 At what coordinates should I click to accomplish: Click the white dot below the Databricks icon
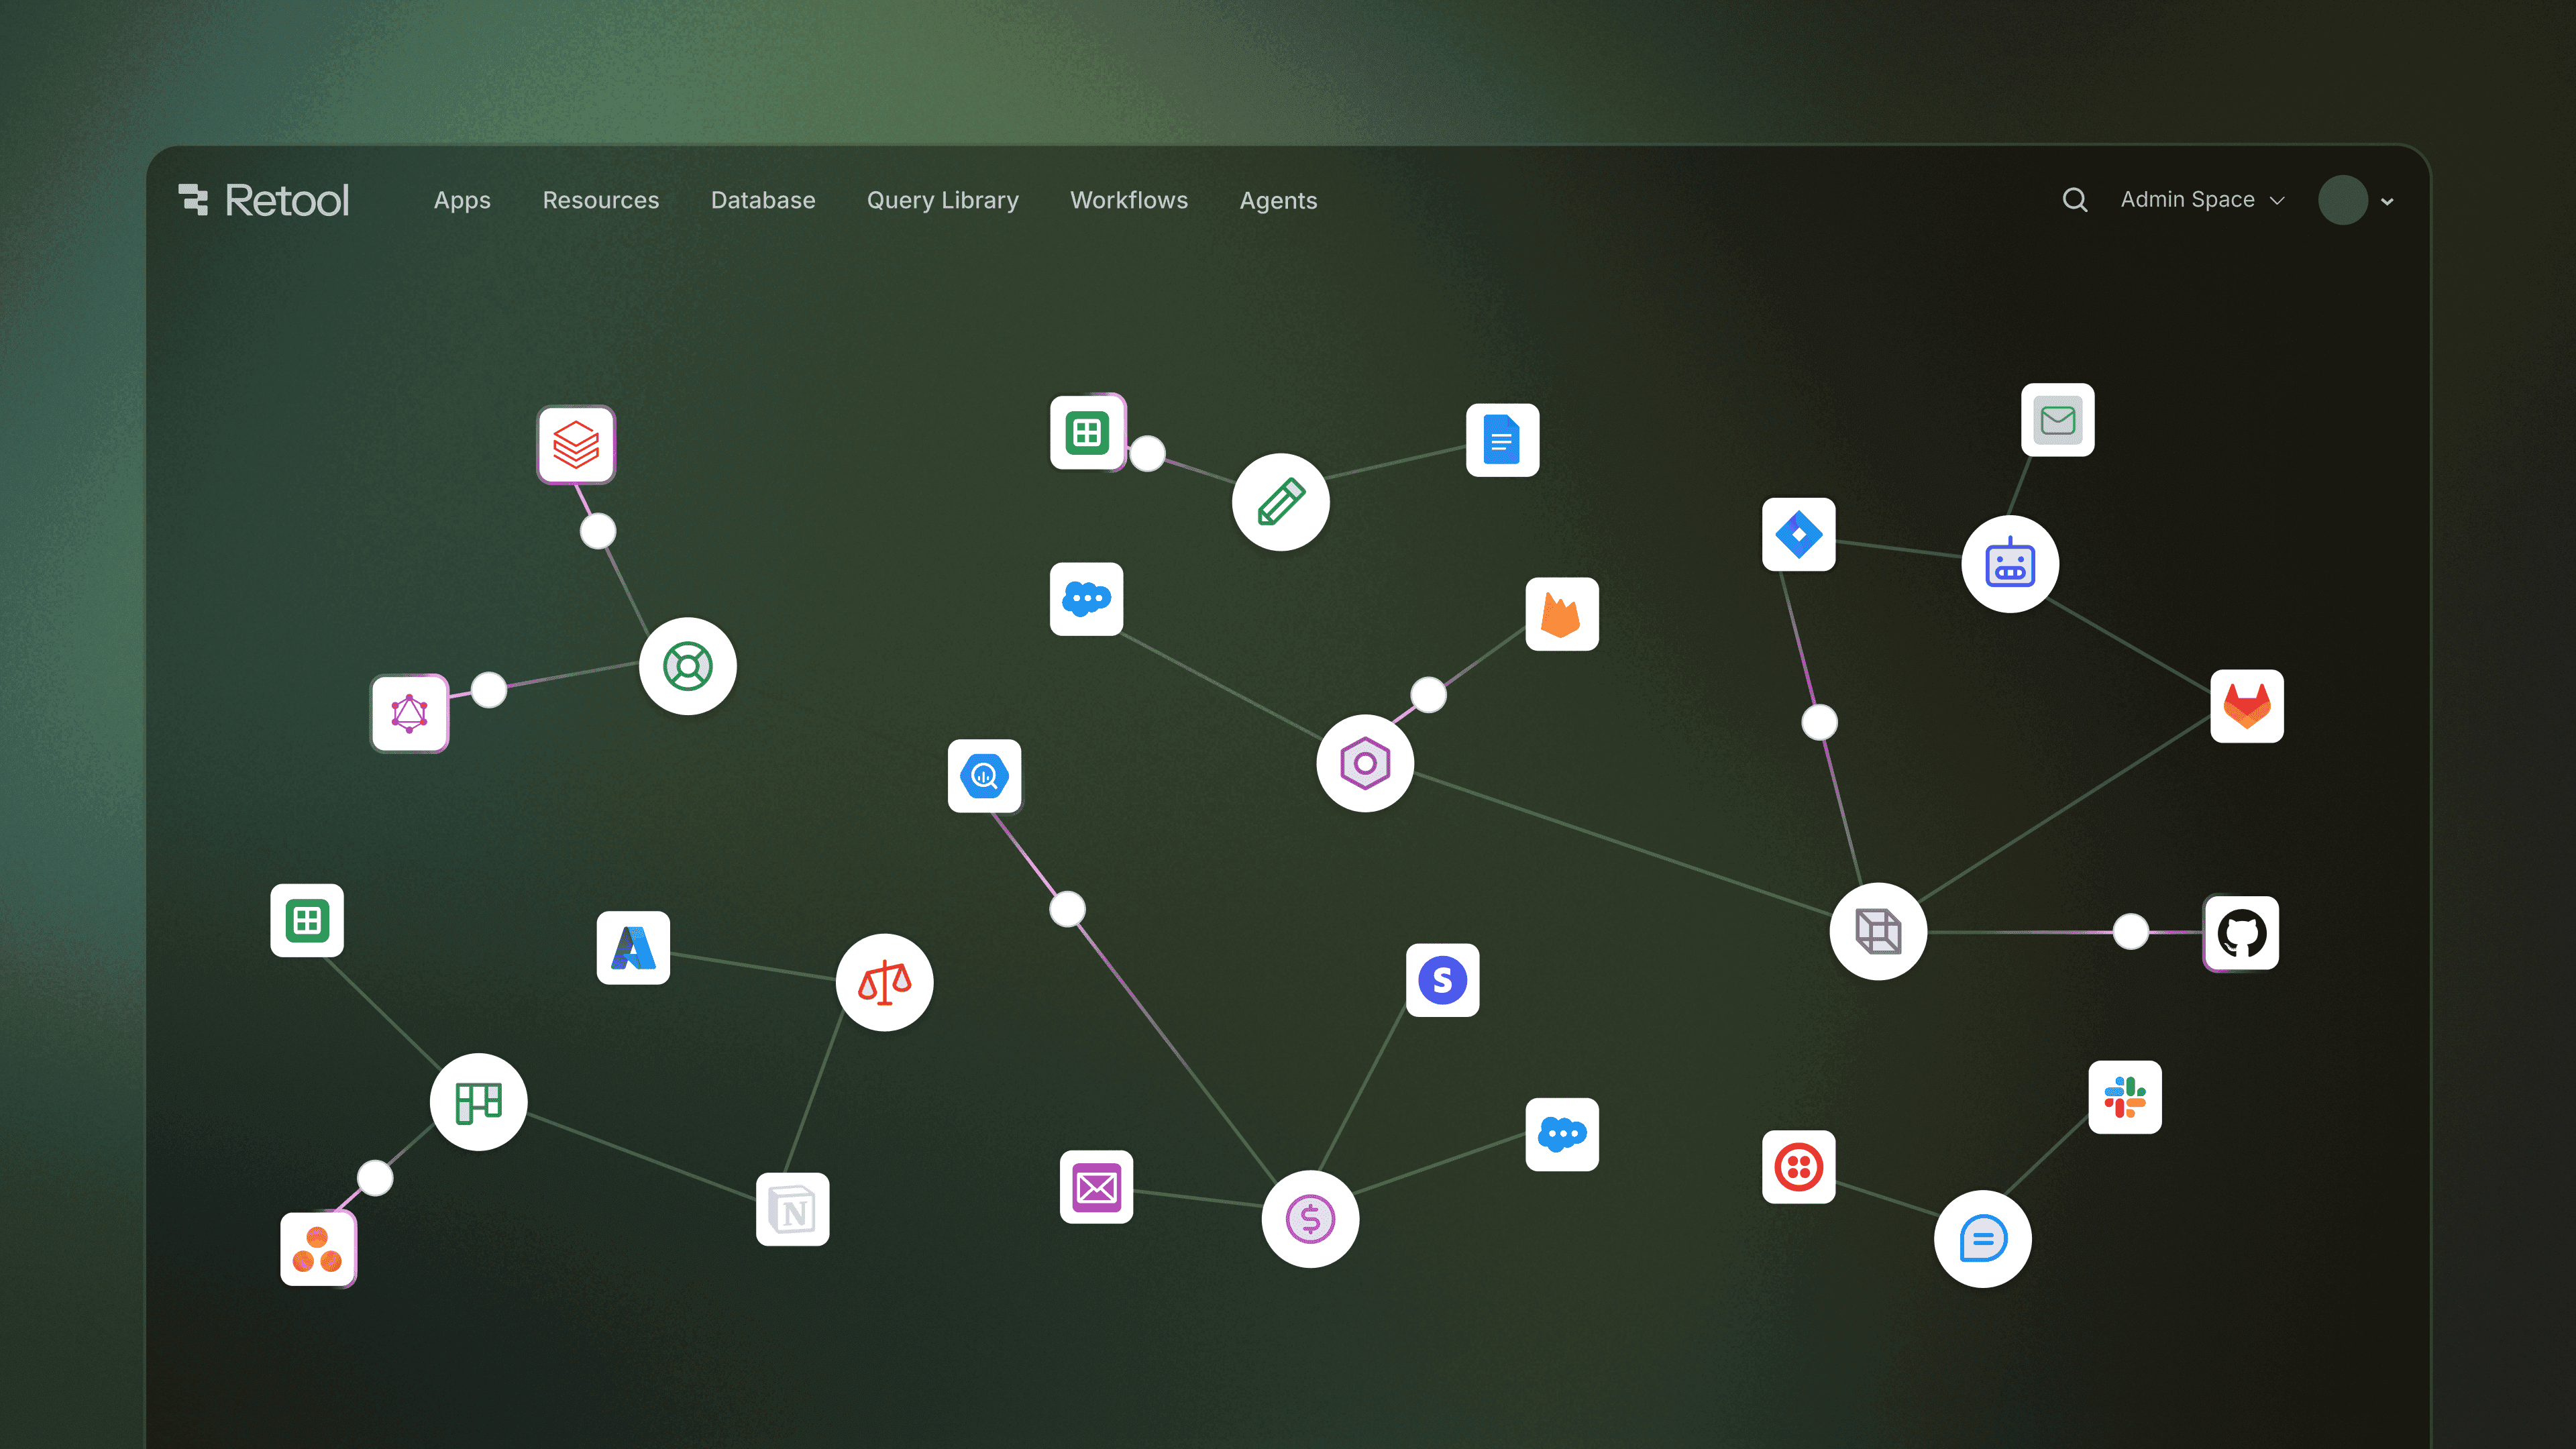pyautogui.click(x=598, y=531)
